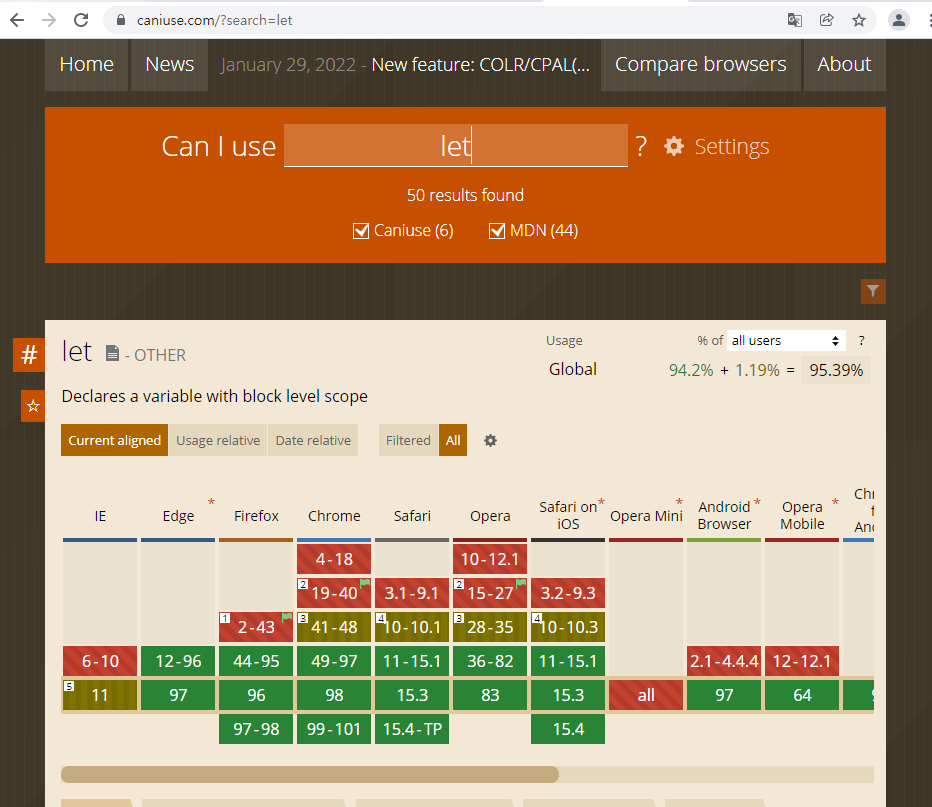Viewport: 932px width, 807px height.
Task: Click the browser address bar
Action: click(440, 20)
